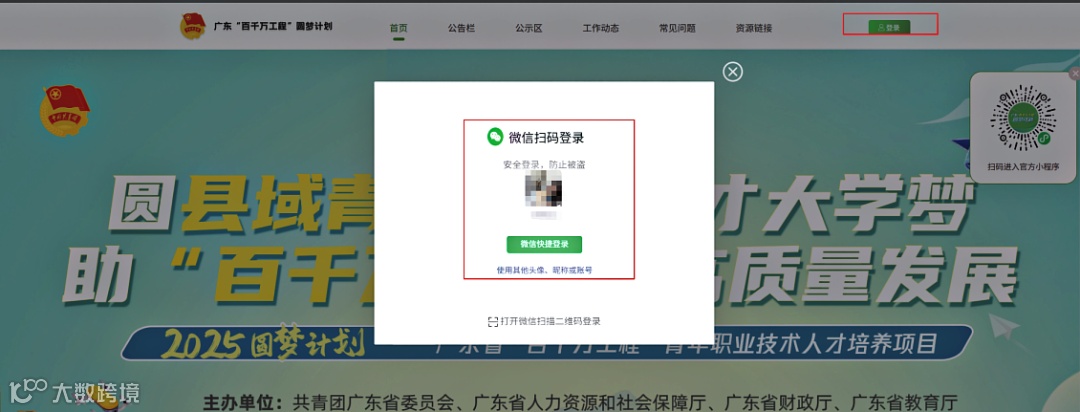Click the 扫码进入官方小程序 caption
This screenshot has width=1080, height=412.
(1024, 167)
